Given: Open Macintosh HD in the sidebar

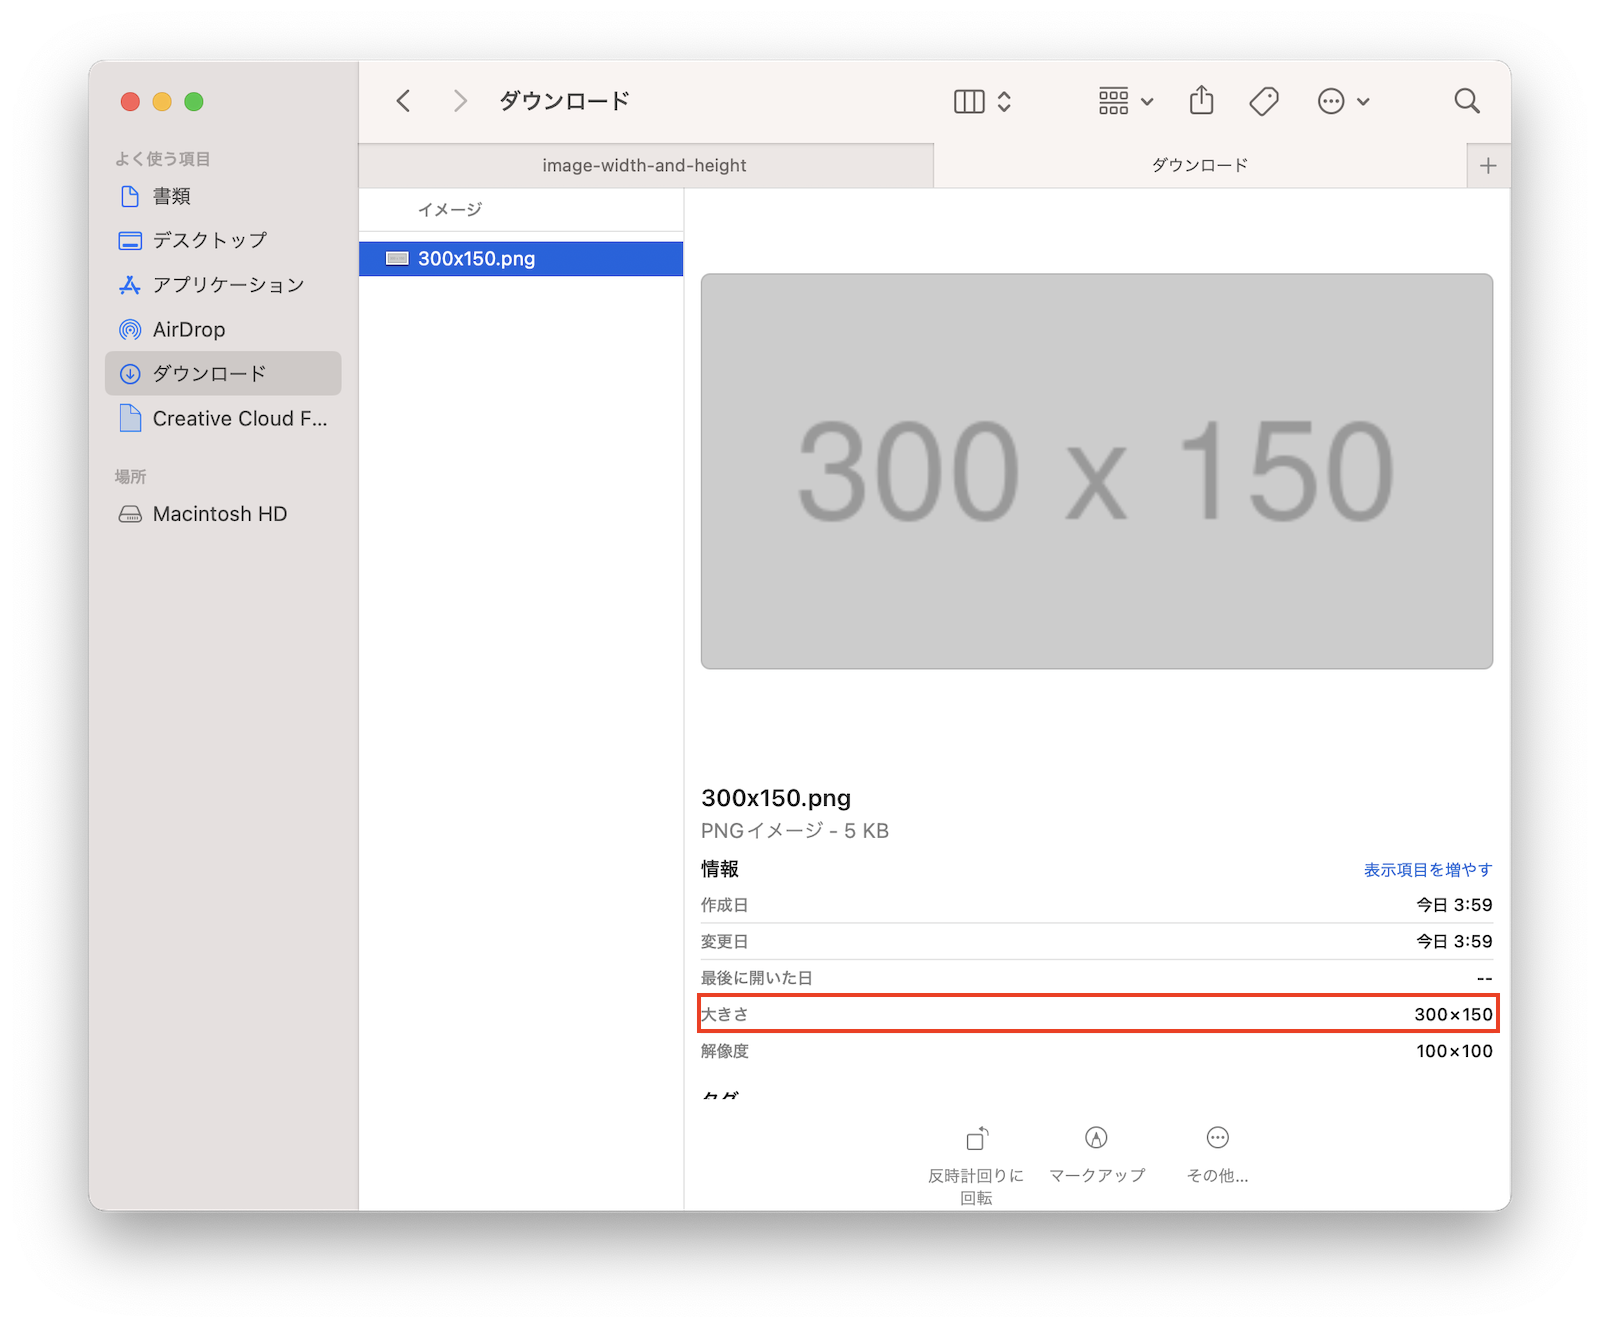Looking at the screenshot, I should (x=223, y=514).
